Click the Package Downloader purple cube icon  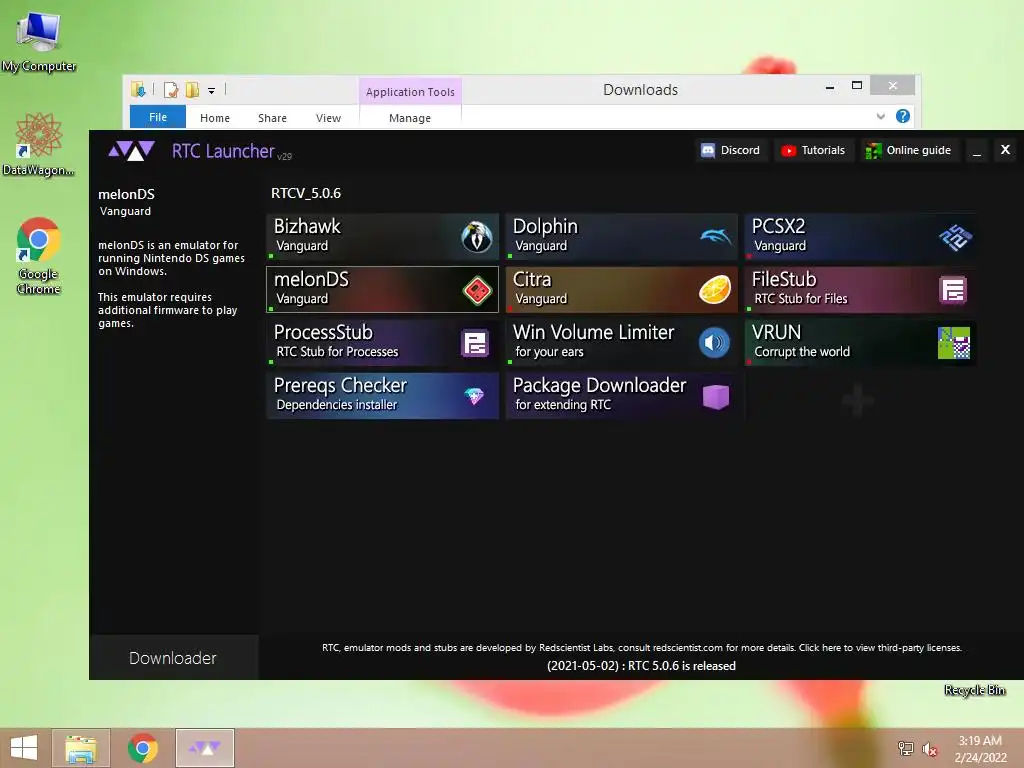pos(716,396)
